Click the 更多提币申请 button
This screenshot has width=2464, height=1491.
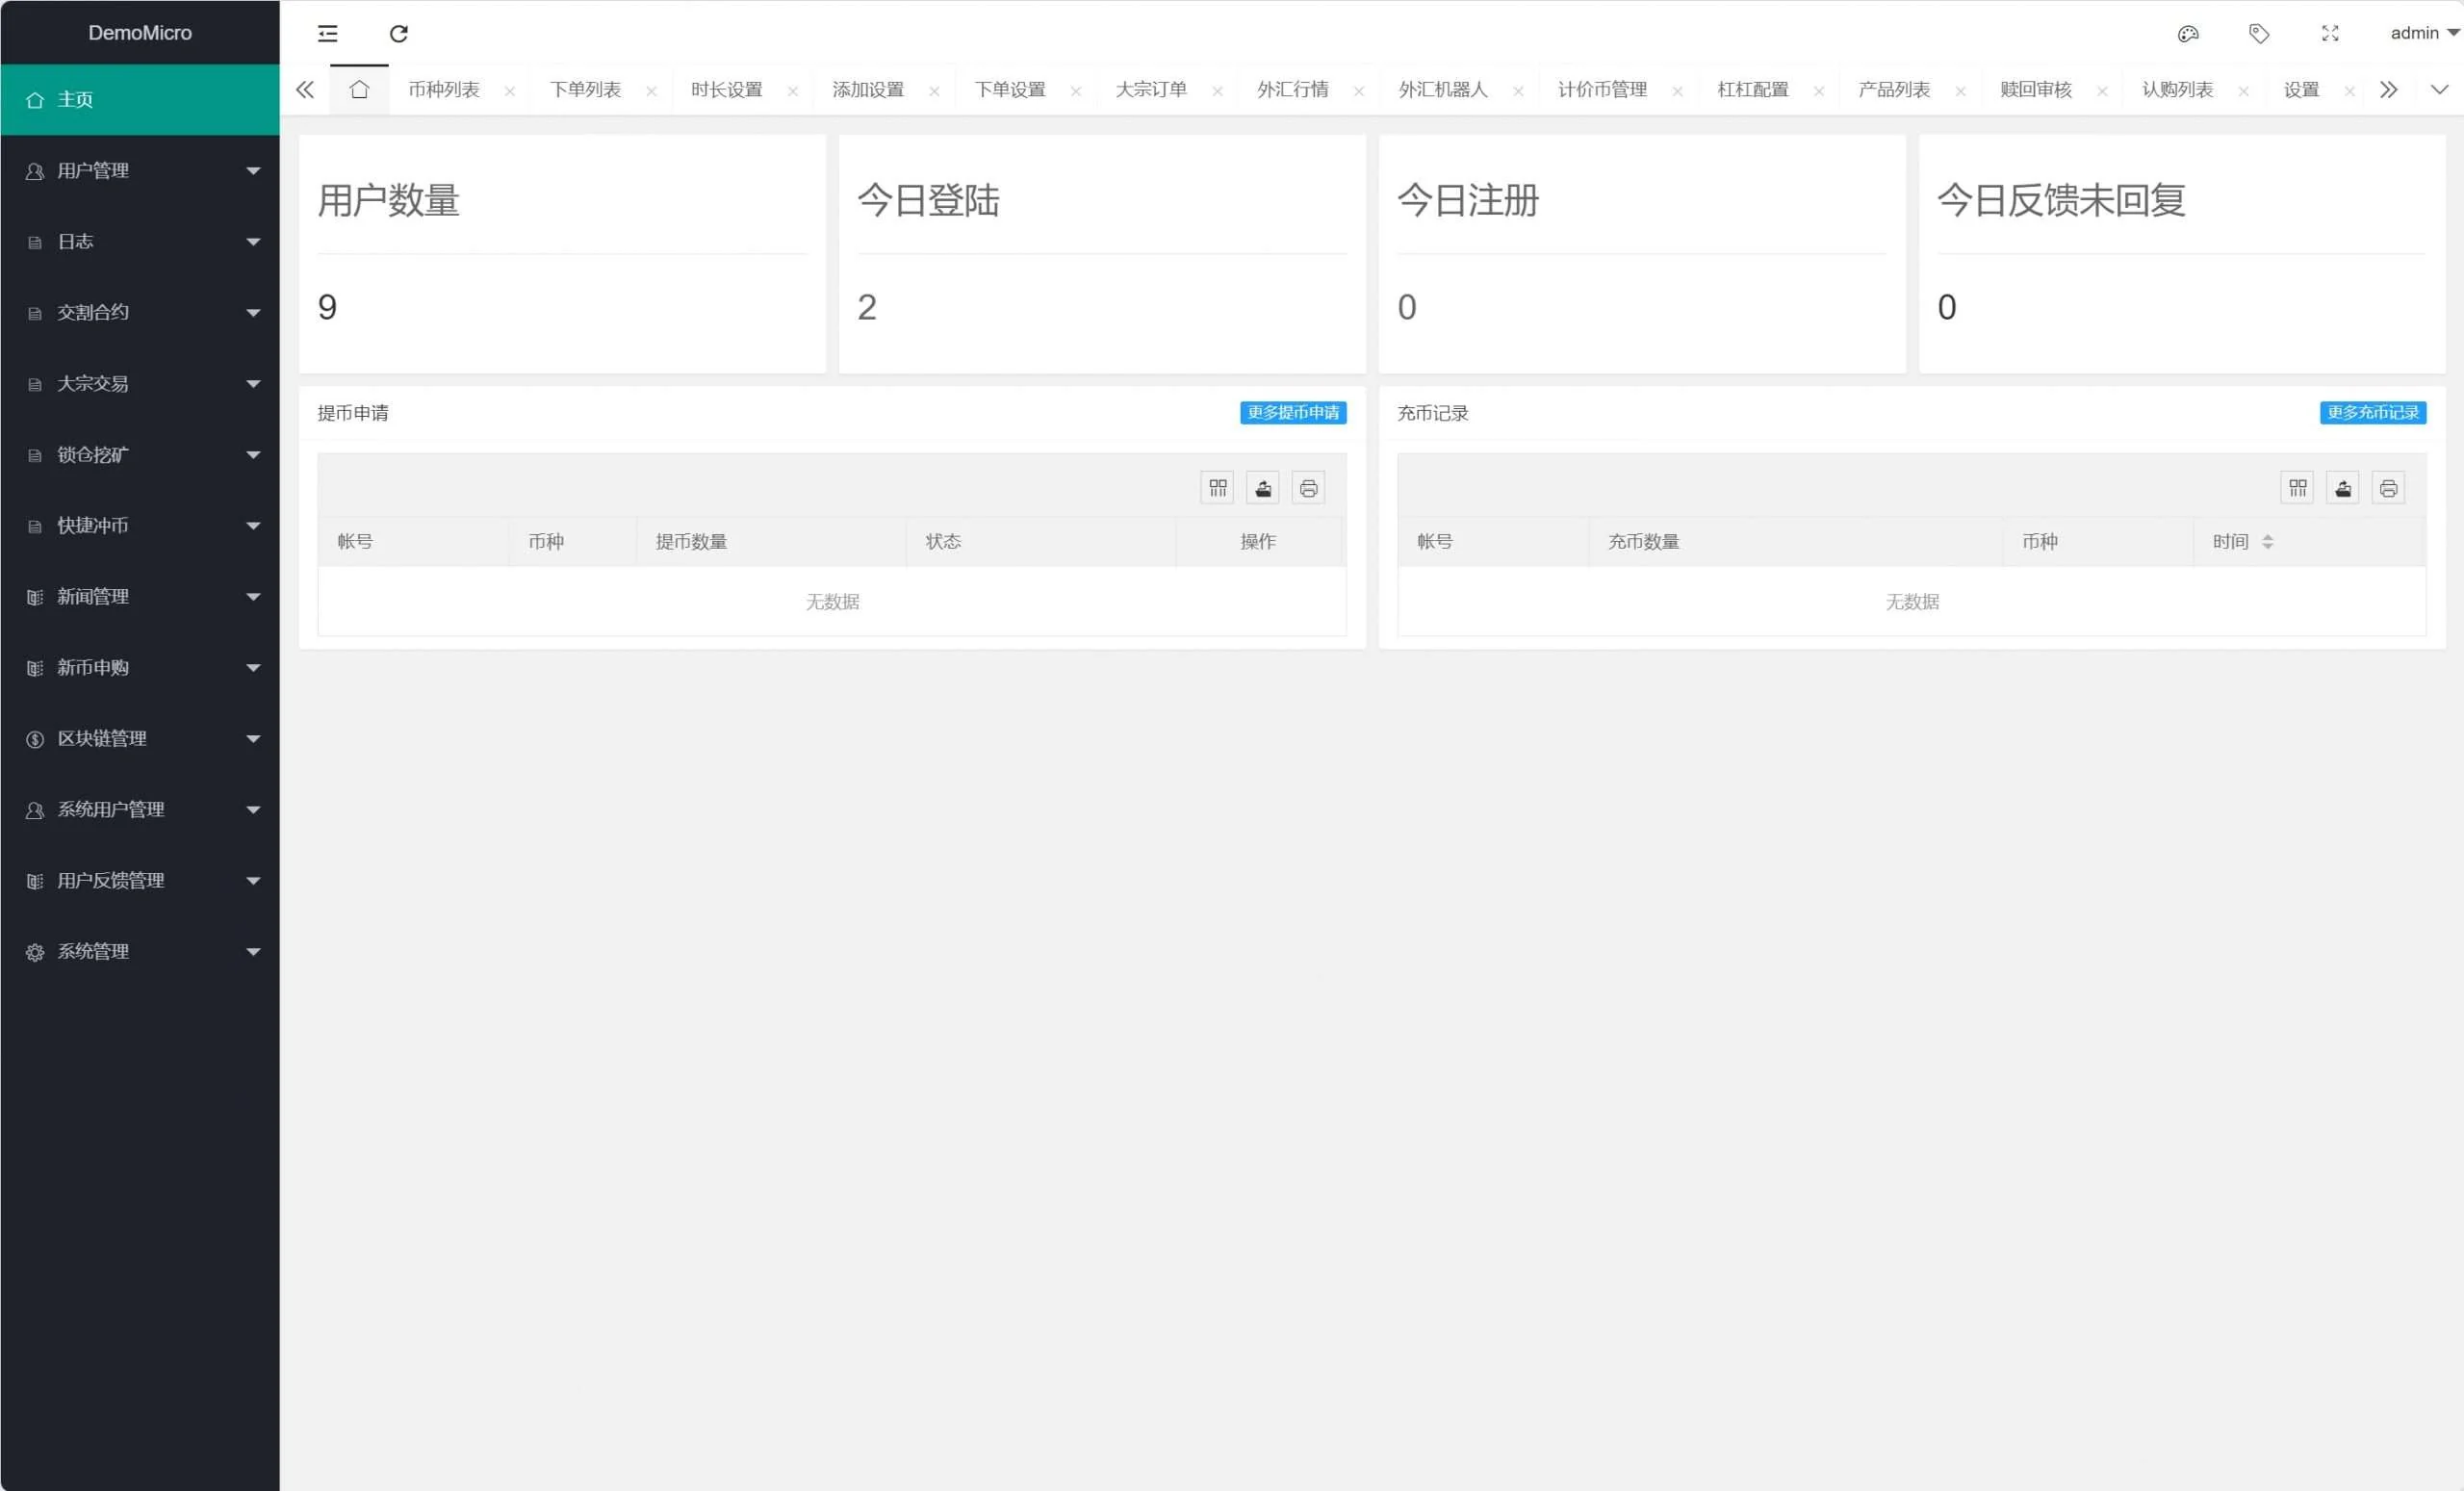tap(1292, 413)
